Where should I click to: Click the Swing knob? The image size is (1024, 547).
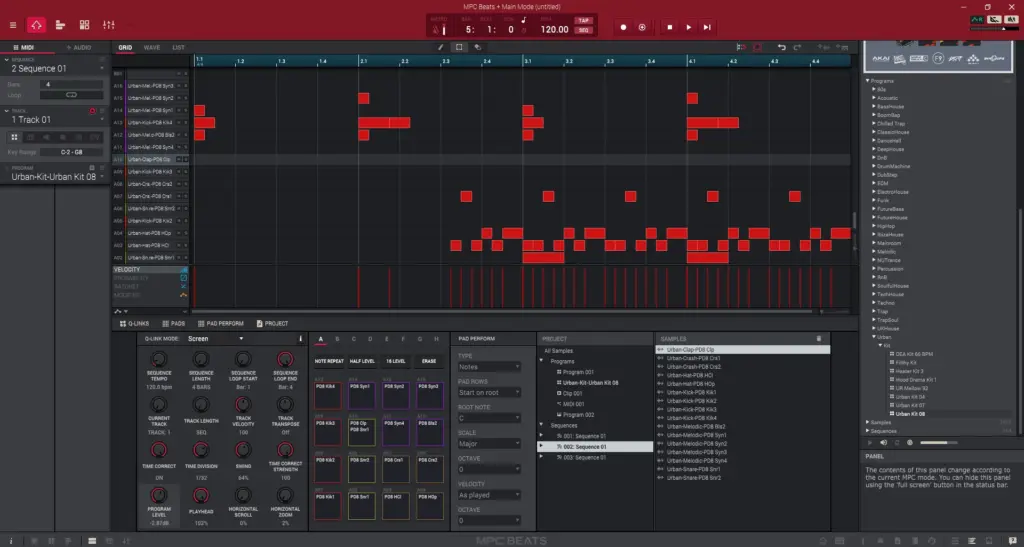(243, 450)
